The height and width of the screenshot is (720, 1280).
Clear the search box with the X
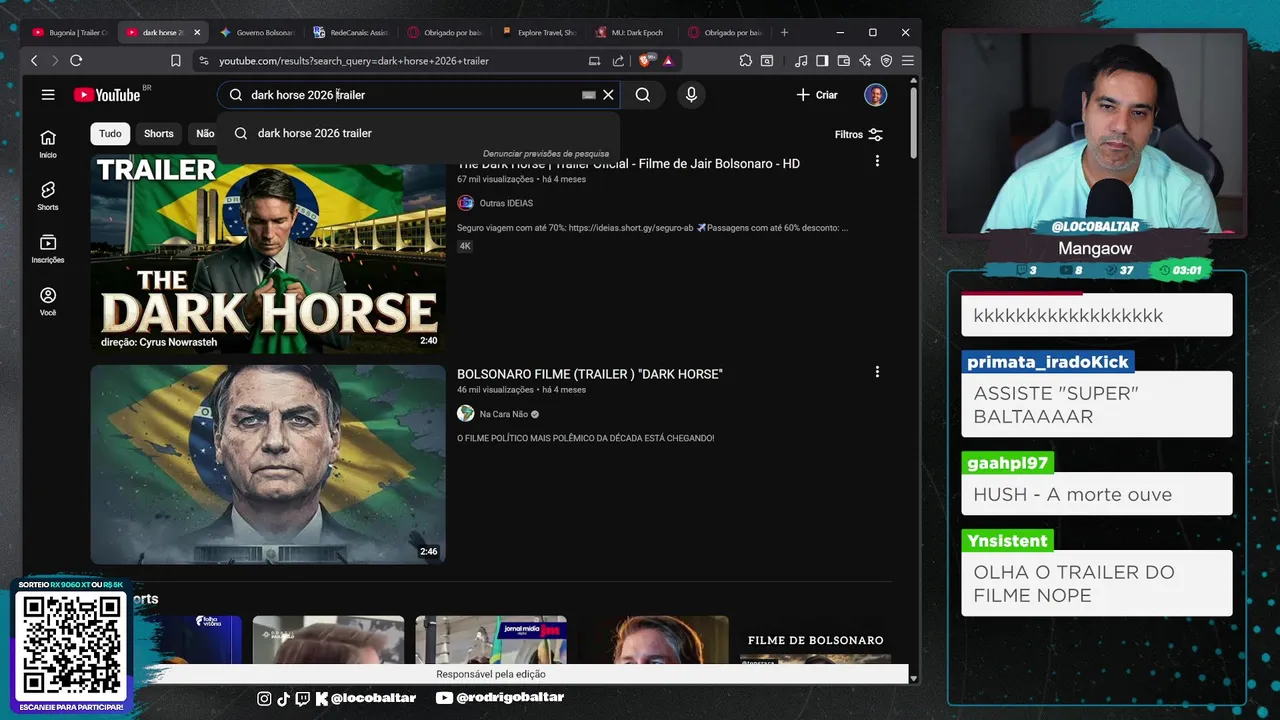pos(608,95)
